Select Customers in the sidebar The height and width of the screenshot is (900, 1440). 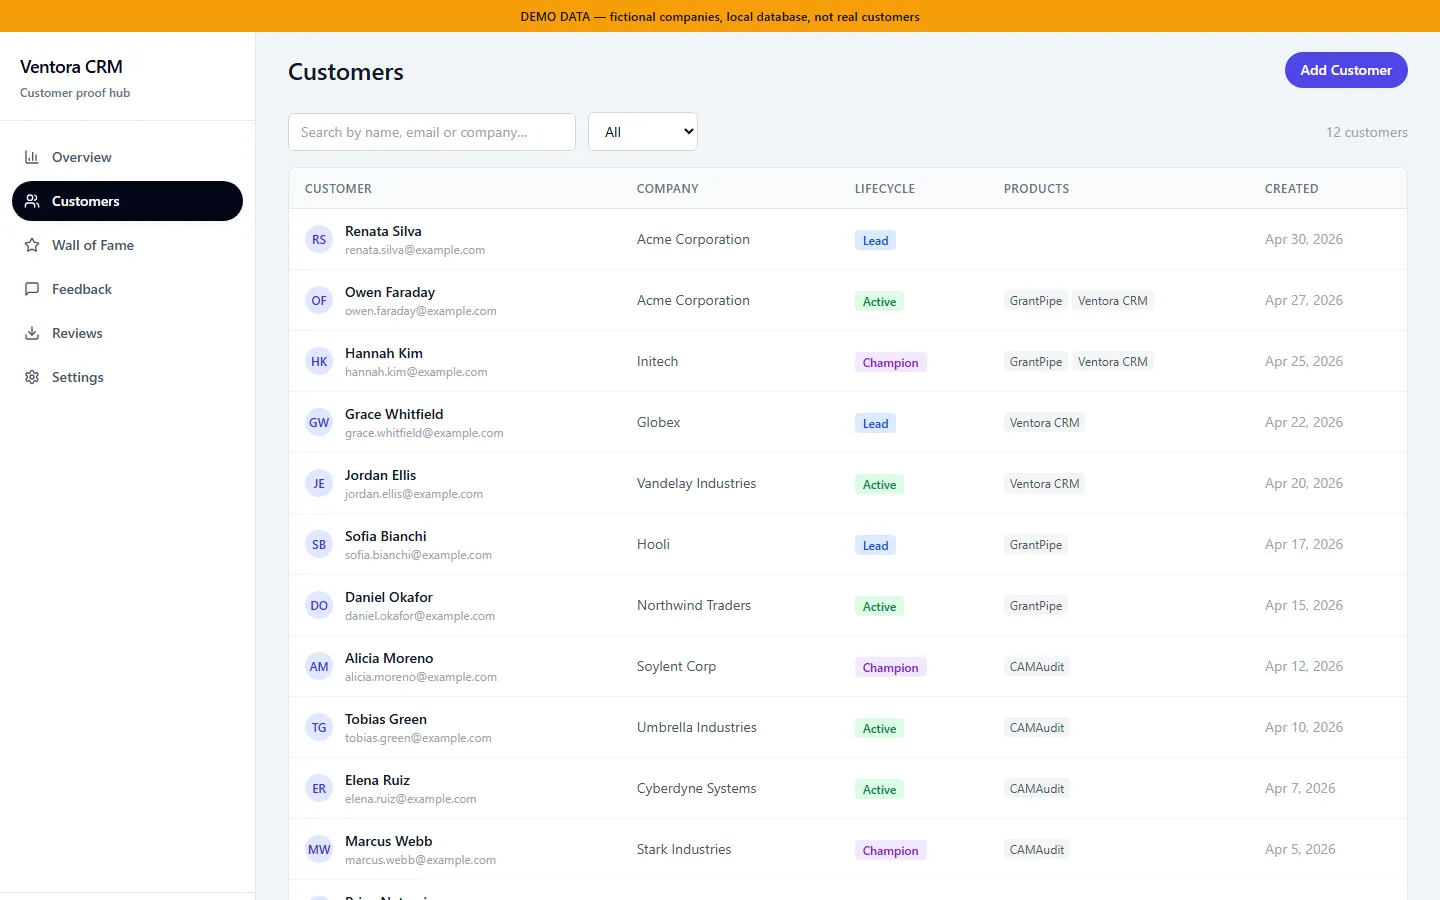coord(127,201)
